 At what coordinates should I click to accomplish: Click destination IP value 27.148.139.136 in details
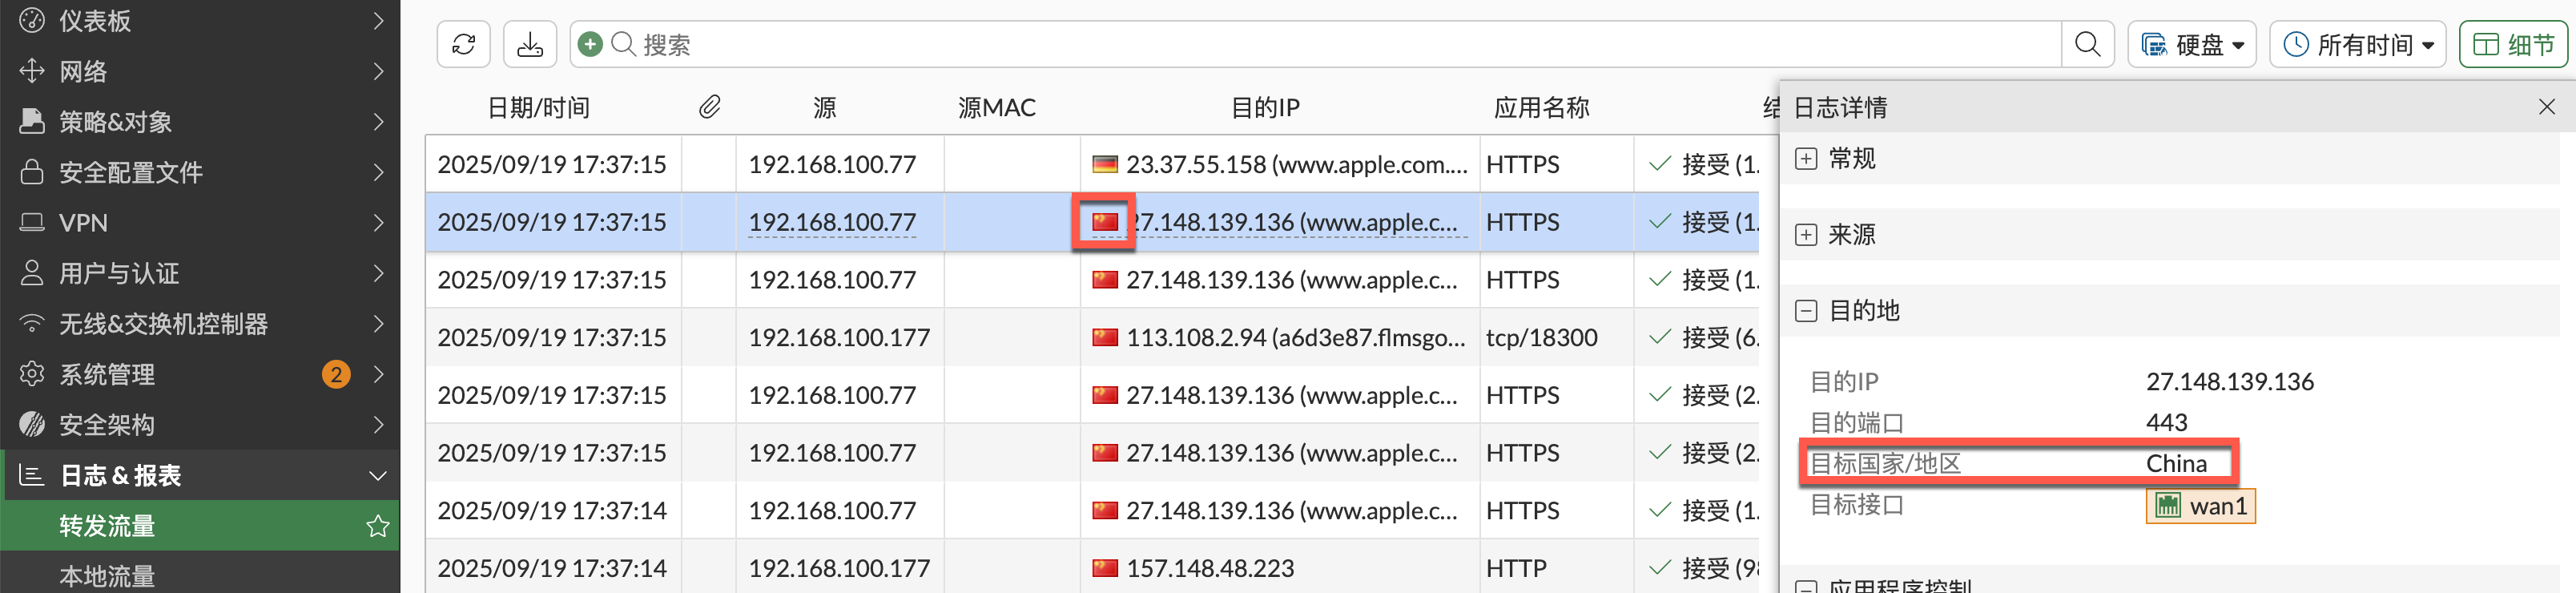click(2229, 382)
